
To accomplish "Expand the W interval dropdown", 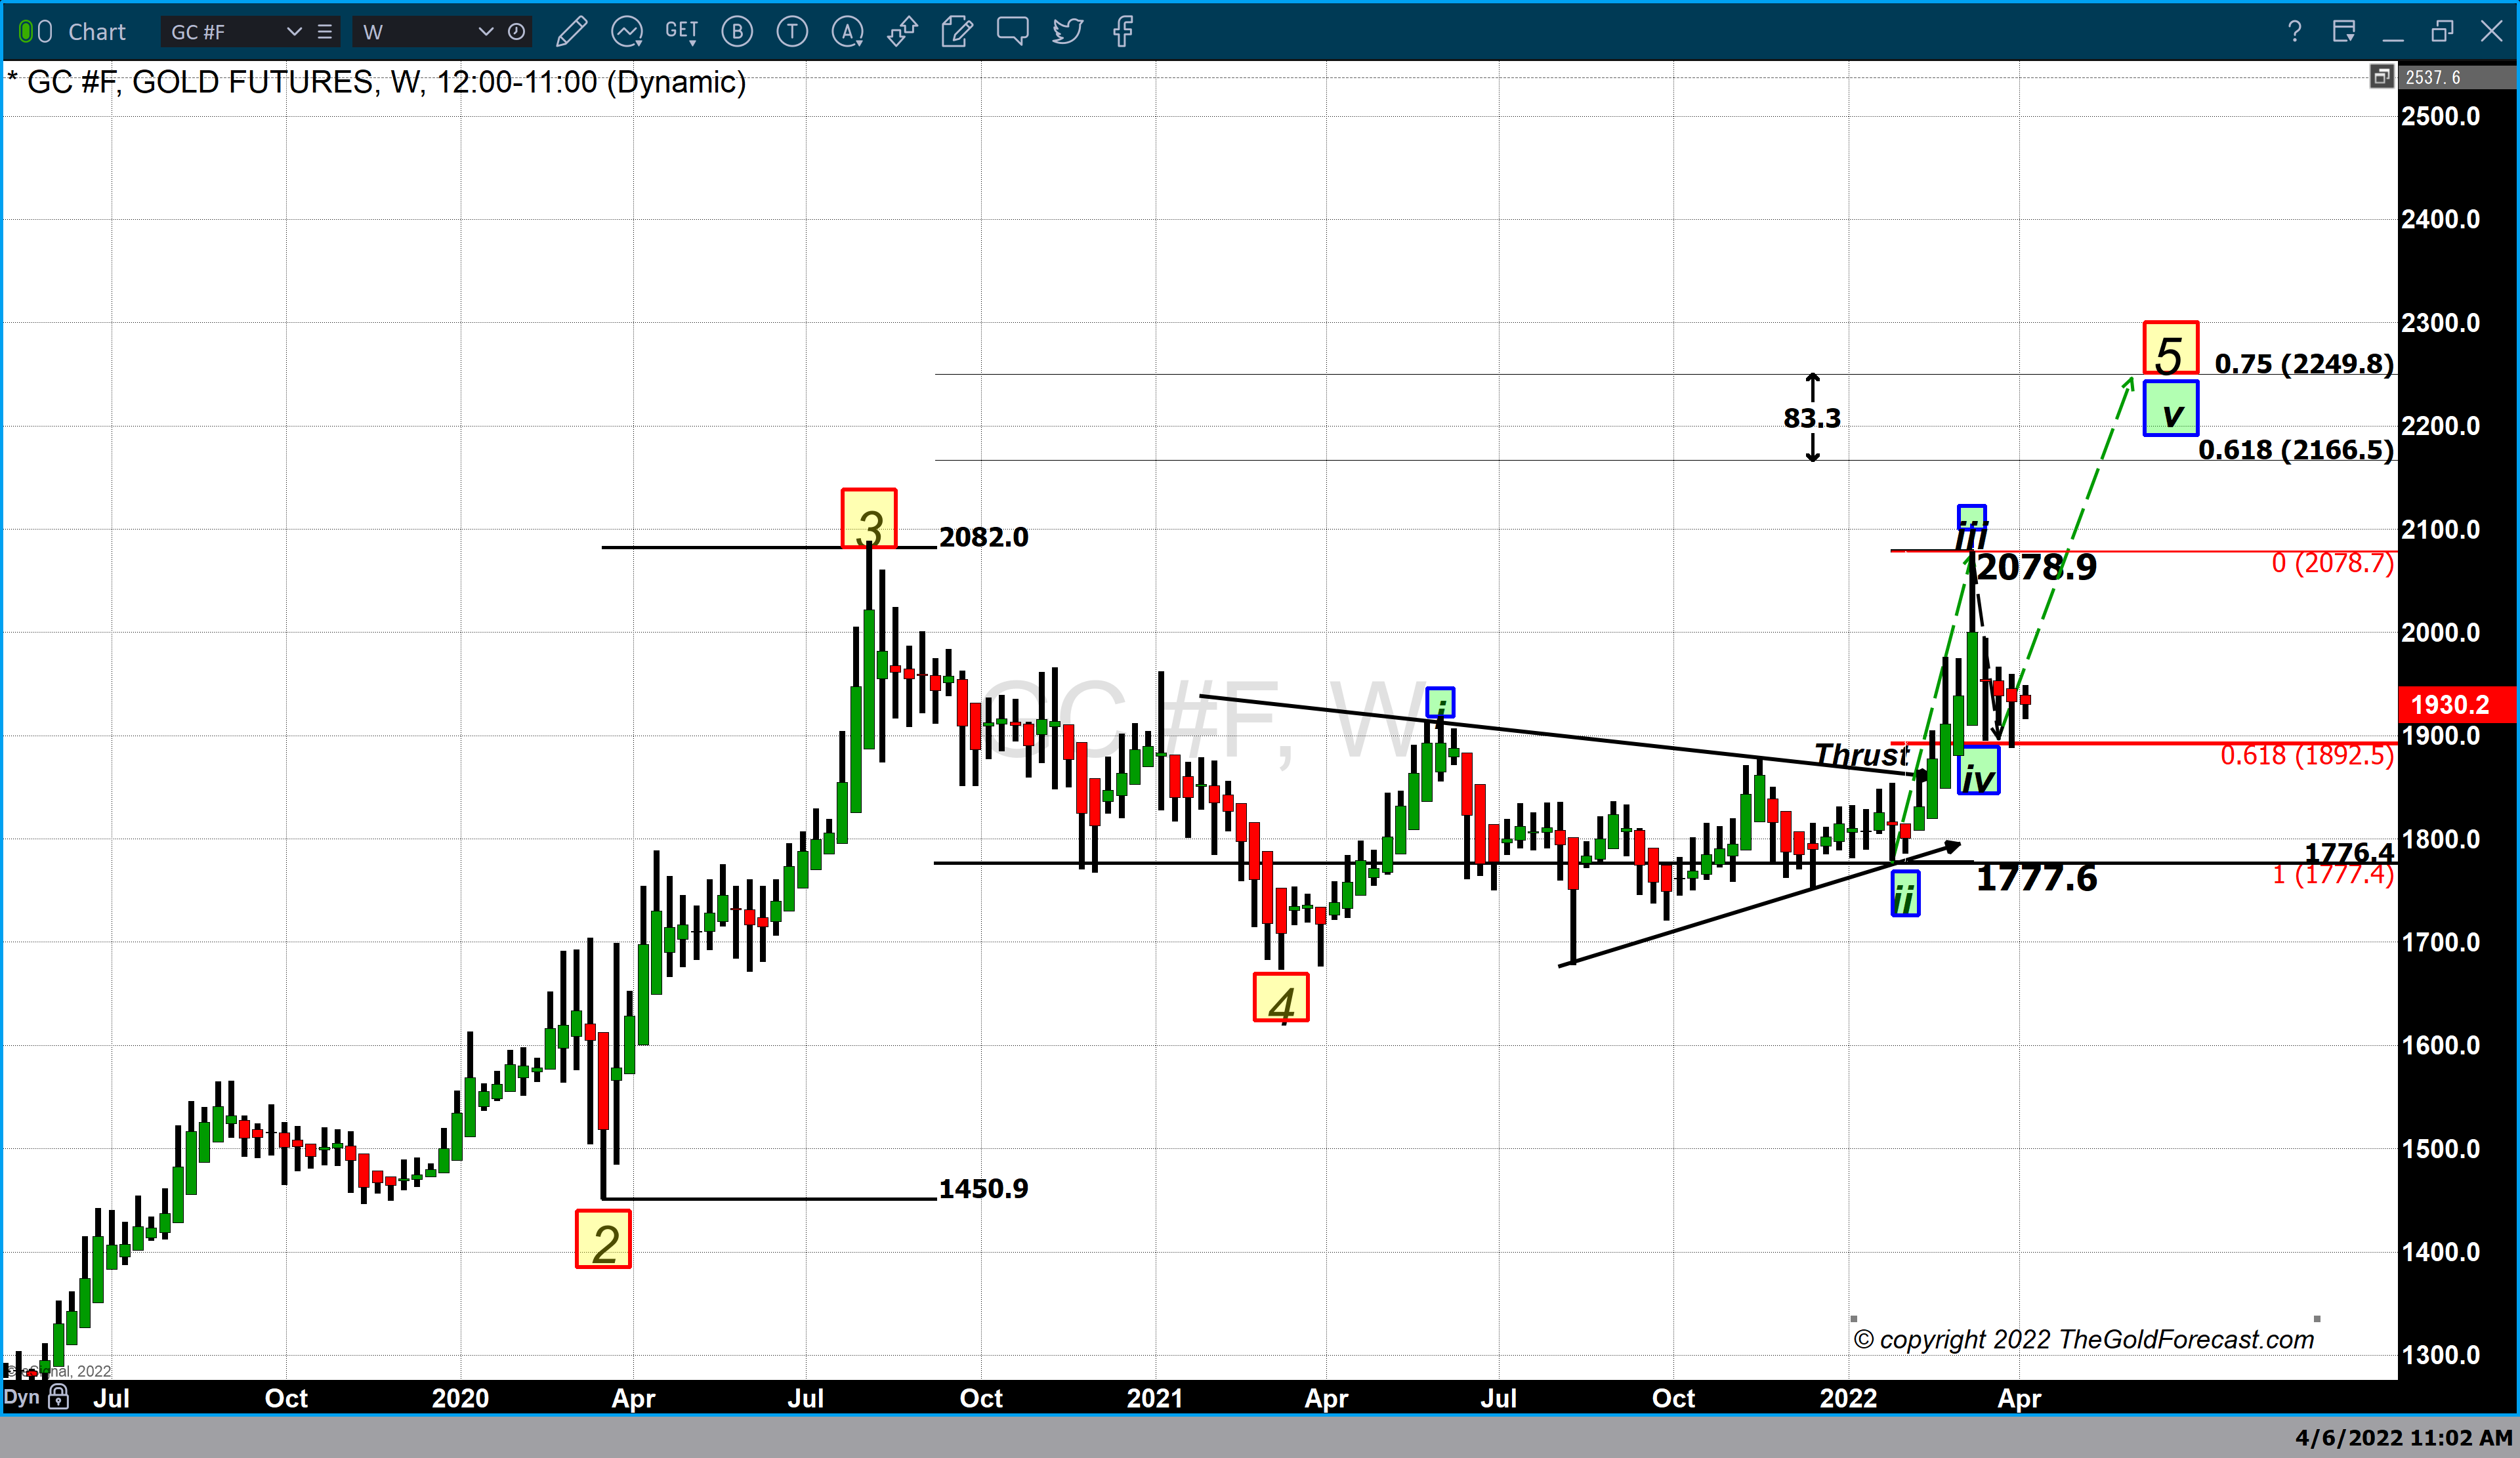I will [x=486, y=32].
